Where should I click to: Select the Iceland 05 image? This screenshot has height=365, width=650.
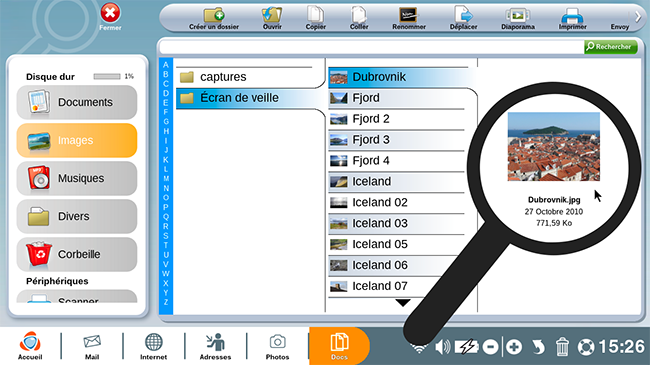397,244
